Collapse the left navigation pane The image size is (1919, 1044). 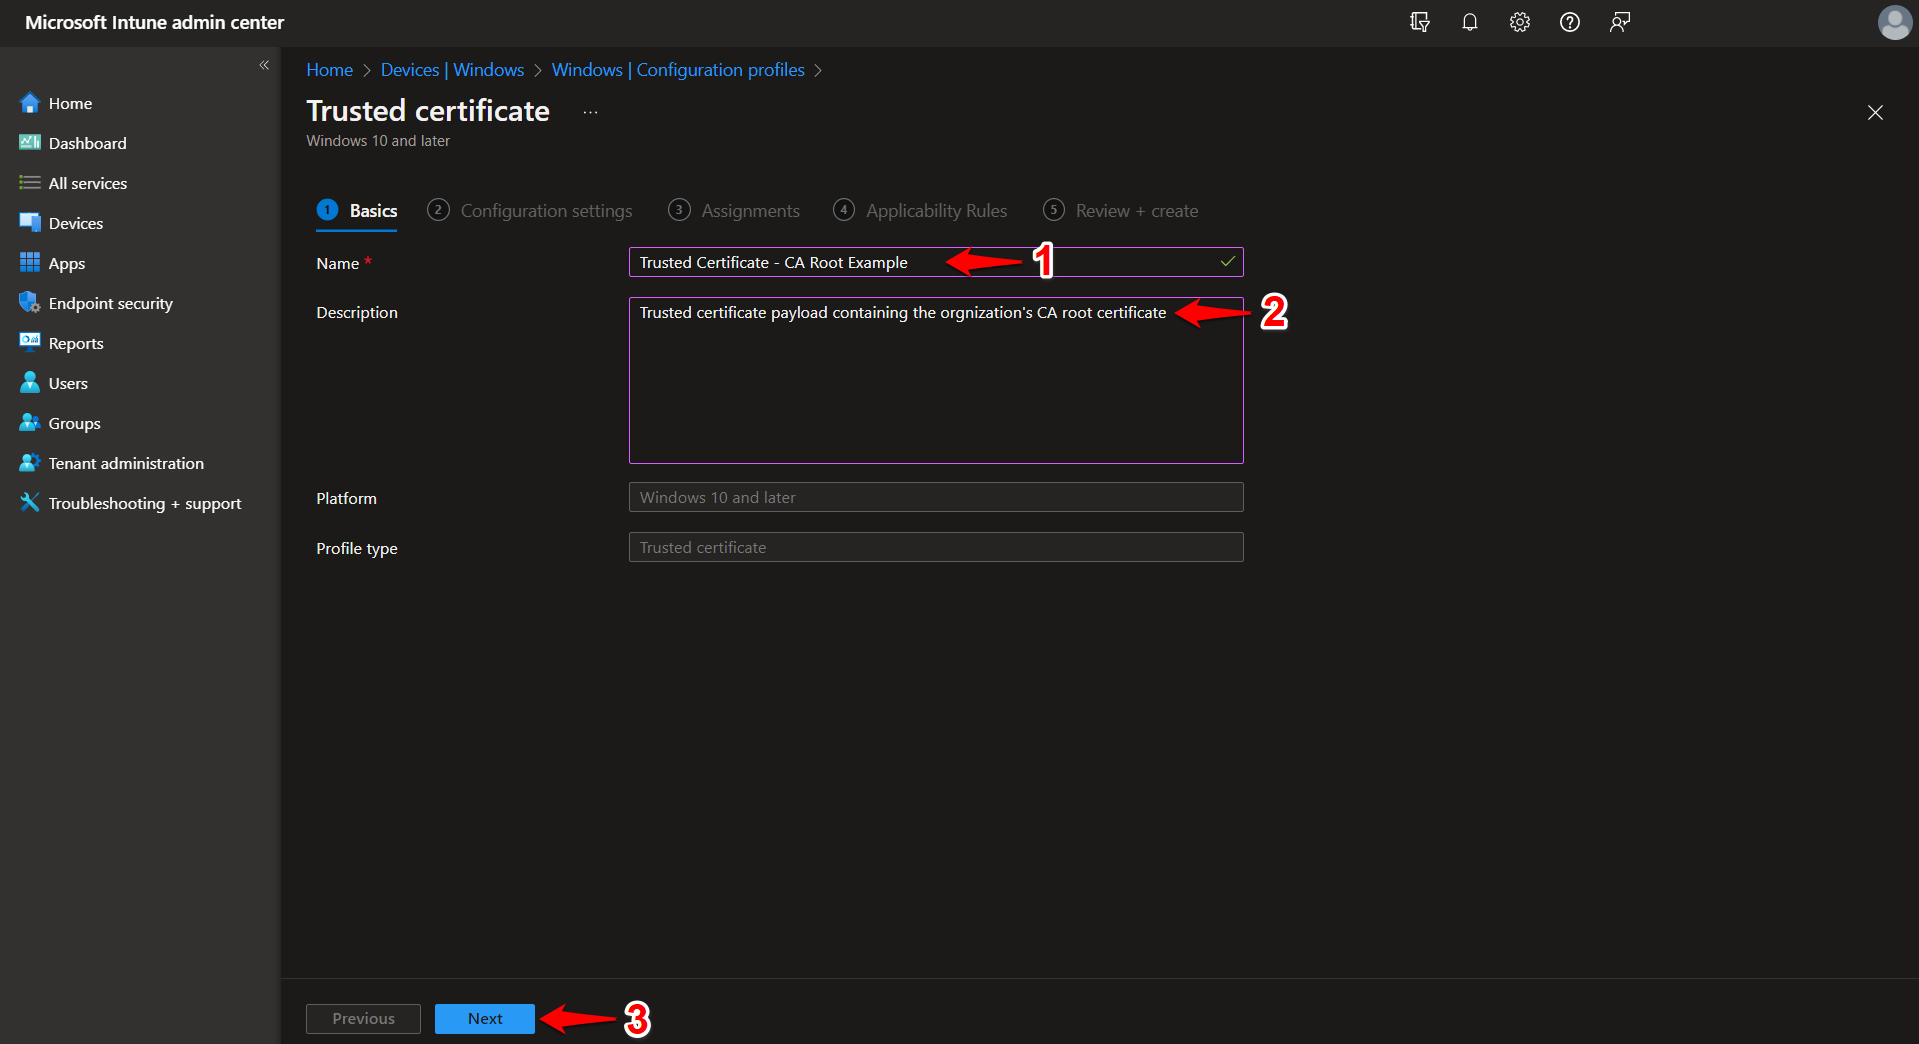click(265, 65)
